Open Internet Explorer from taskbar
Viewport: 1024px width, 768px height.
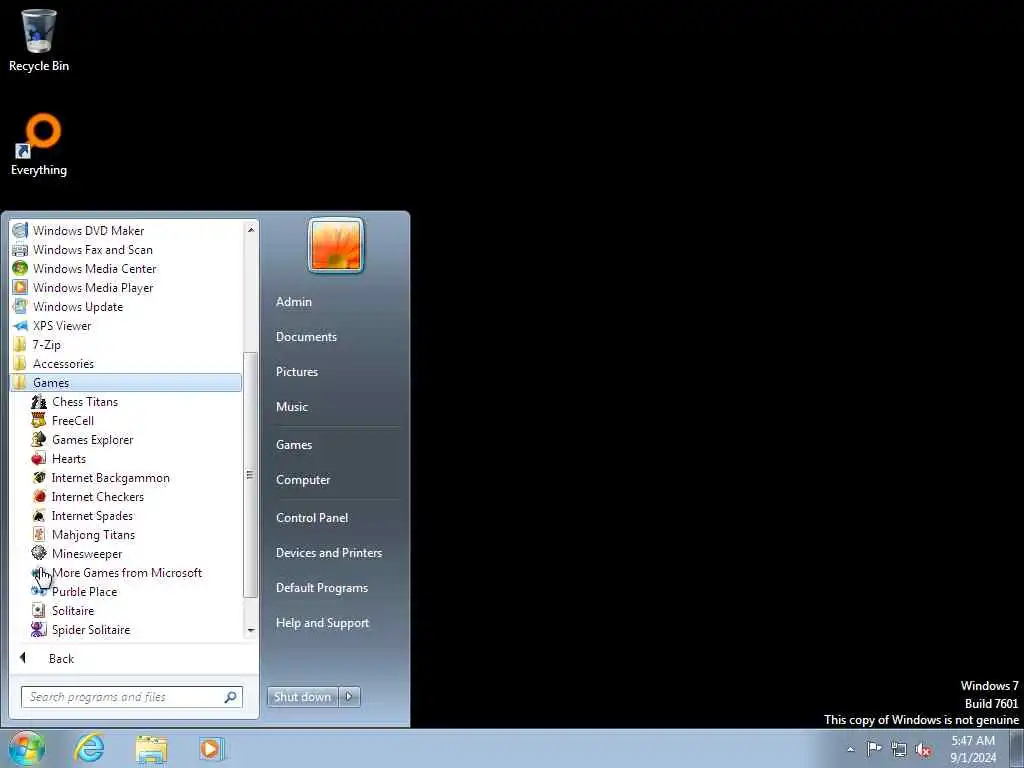click(89, 748)
